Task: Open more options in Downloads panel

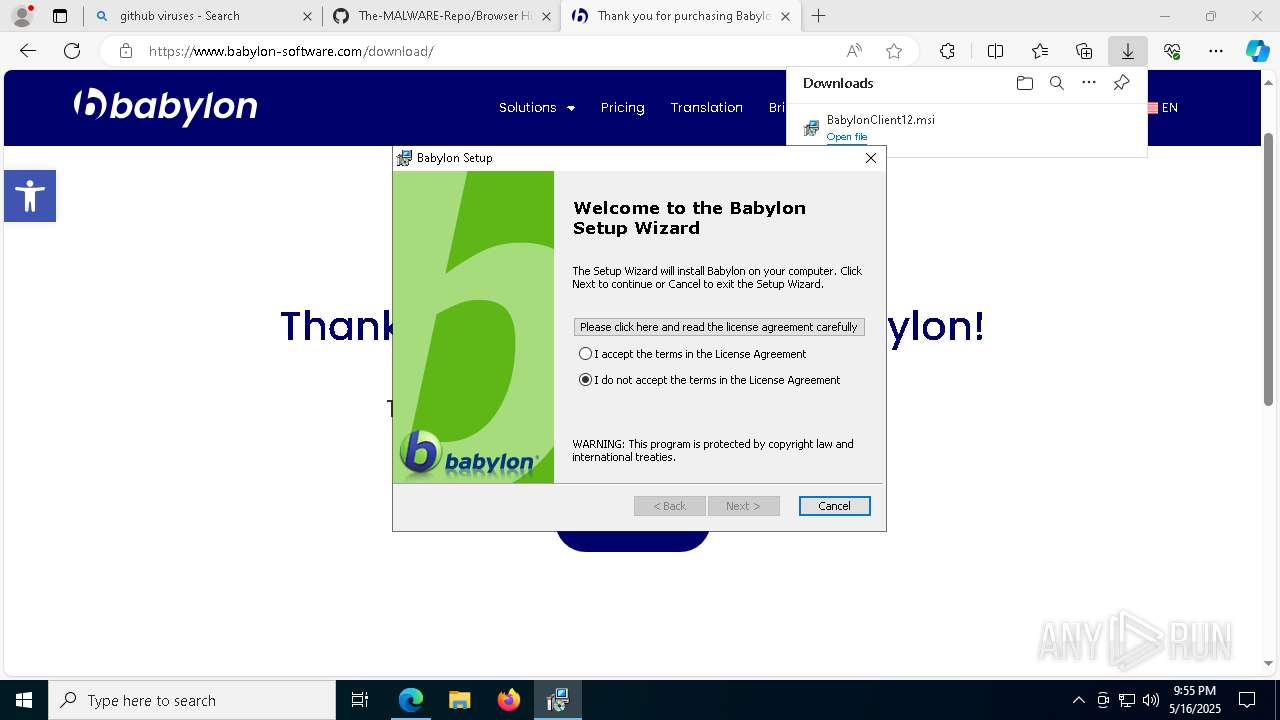Action: [x=1089, y=83]
